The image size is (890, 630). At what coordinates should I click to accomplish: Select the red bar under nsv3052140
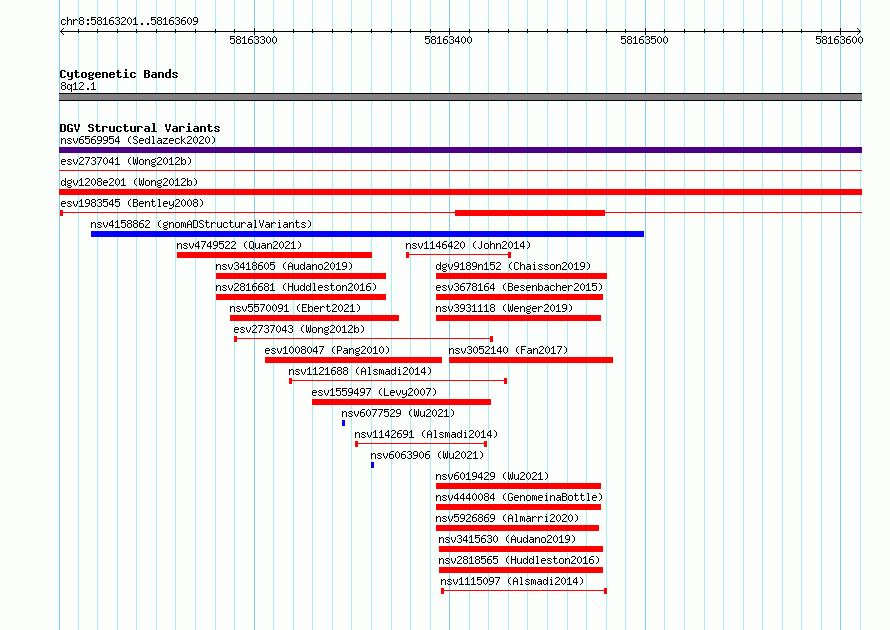[x=531, y=360]
